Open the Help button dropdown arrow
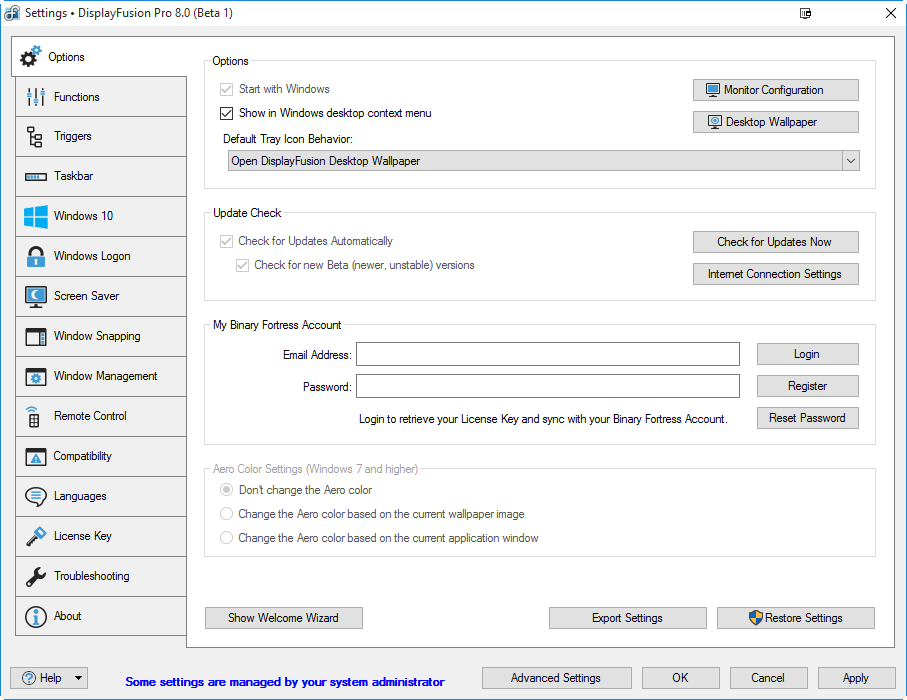 pyautogui.click(x=78, y=678)
